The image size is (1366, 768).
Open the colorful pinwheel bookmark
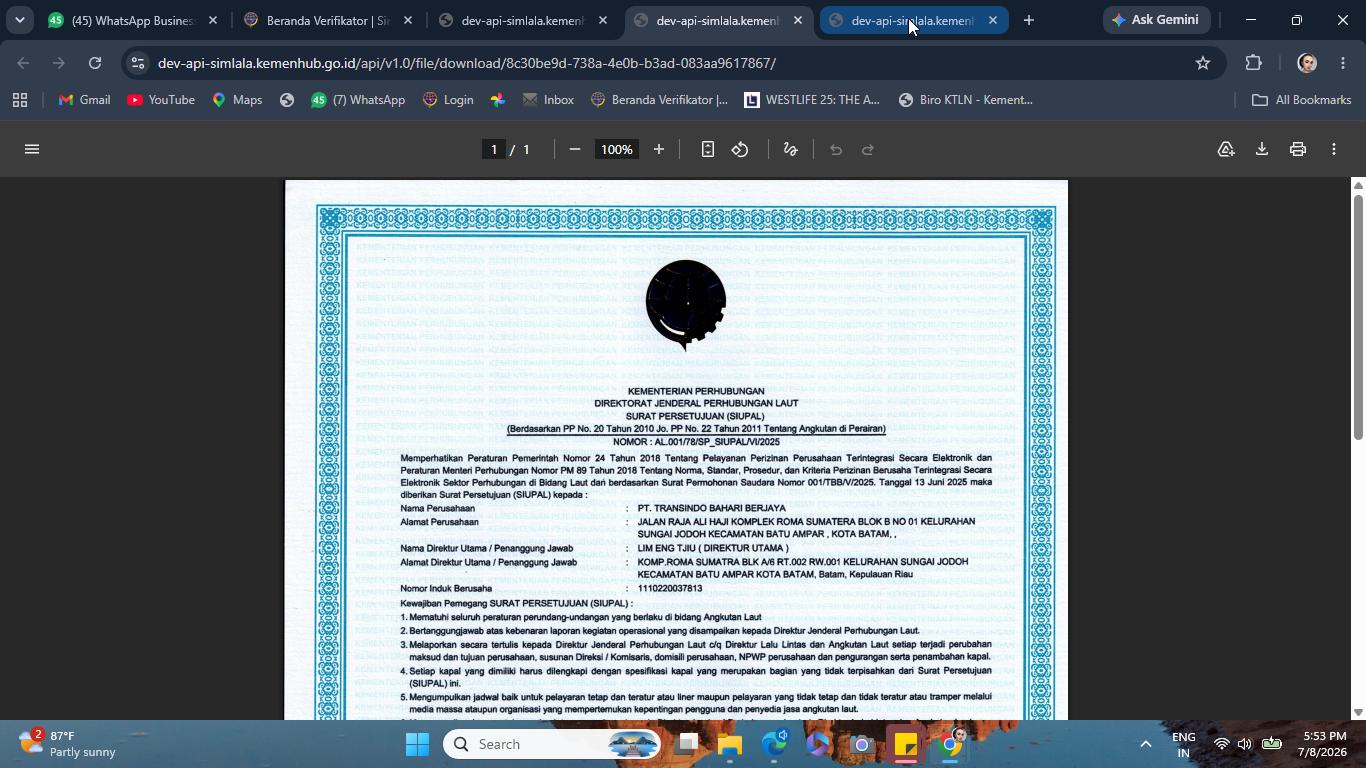click(497, 100)
